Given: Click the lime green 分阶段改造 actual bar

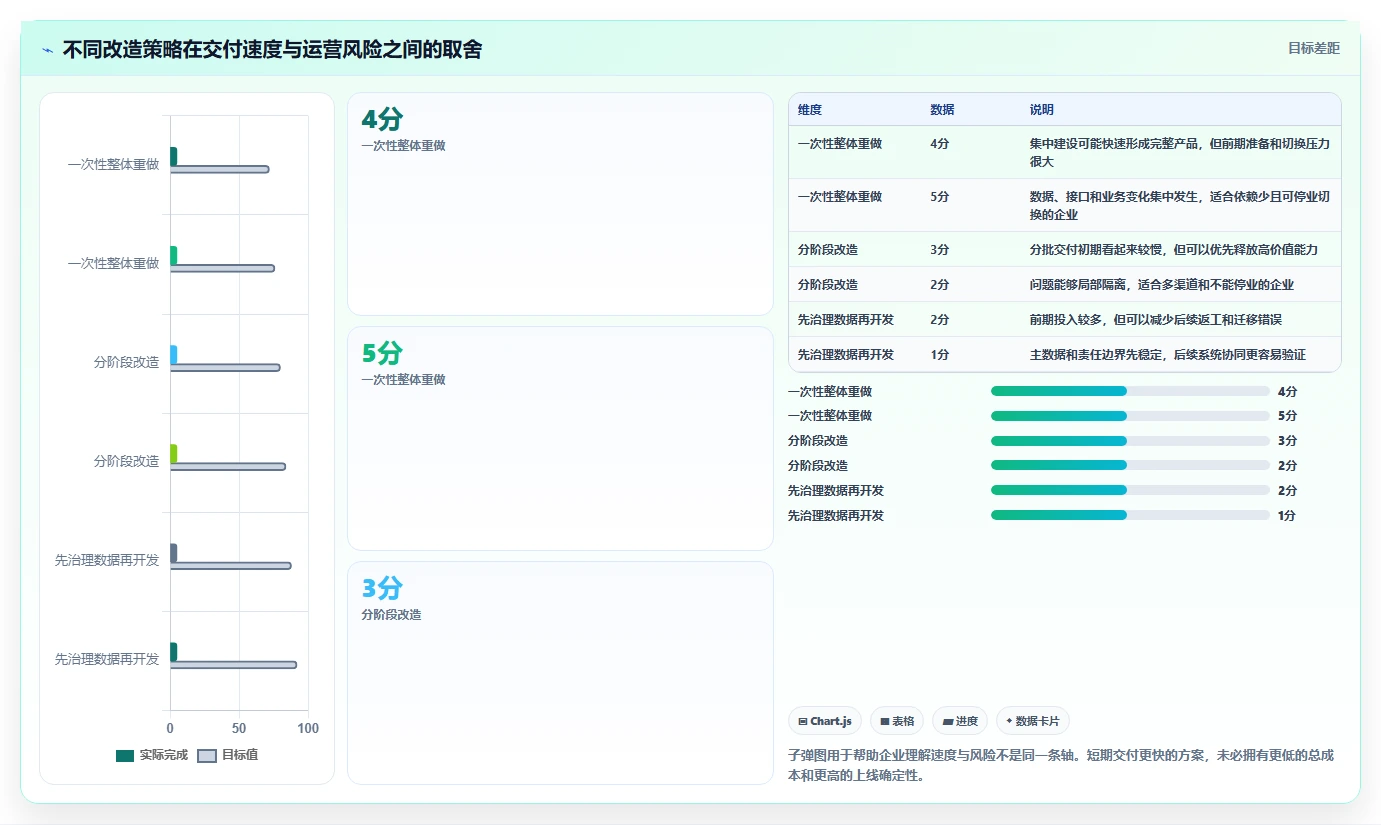Looking at the screenshot, I should (x=174, y=454).
